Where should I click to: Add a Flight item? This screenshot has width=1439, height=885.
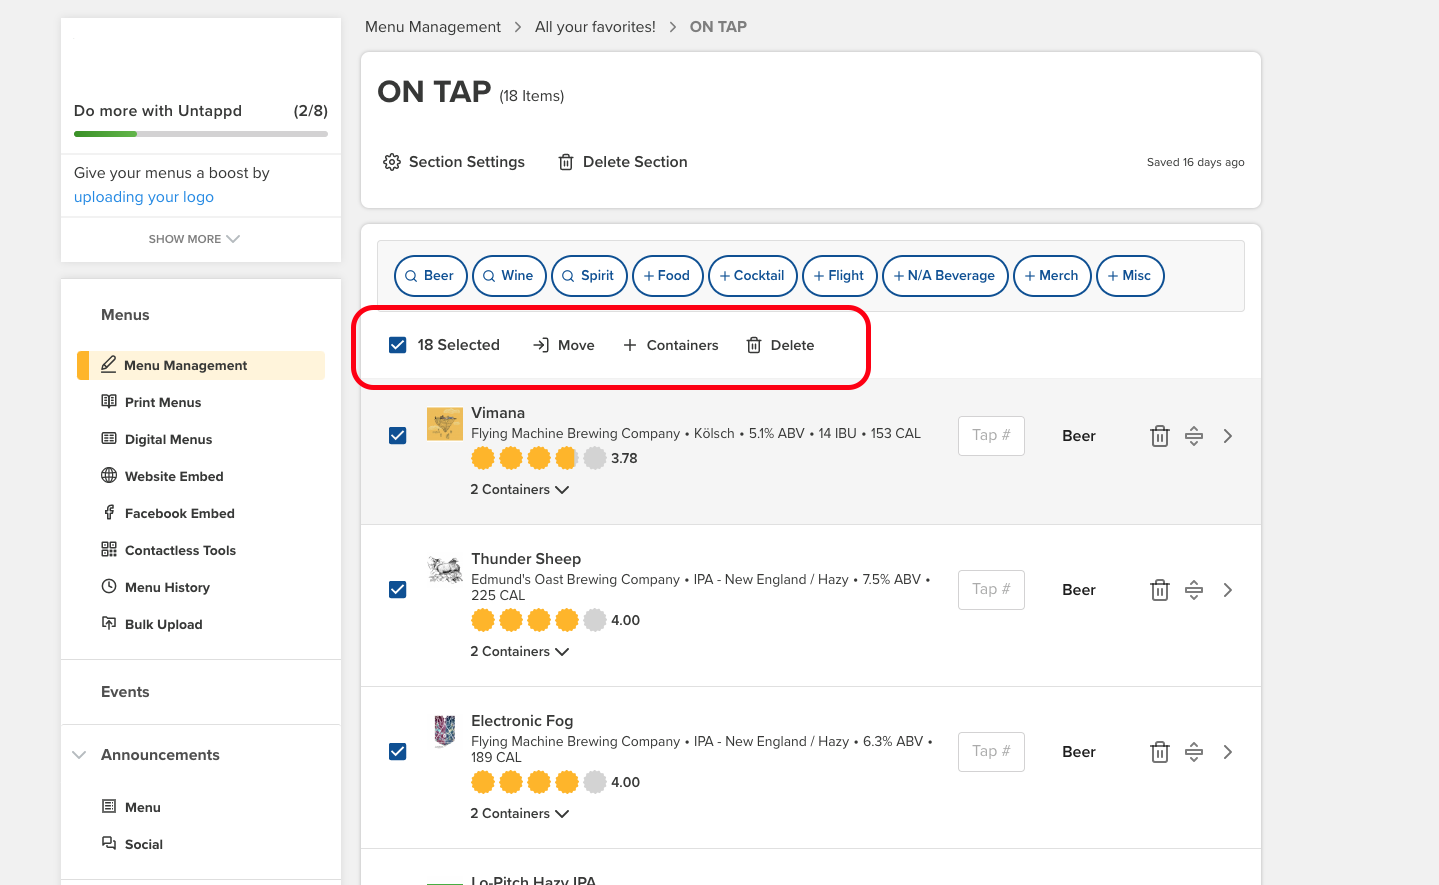[x=840, y=276]
